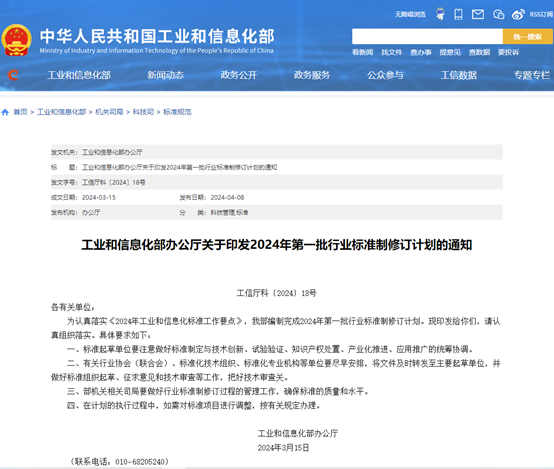Open 工信数据 navigation menu
Screen dimensions: 554x469
coord(459,75)
